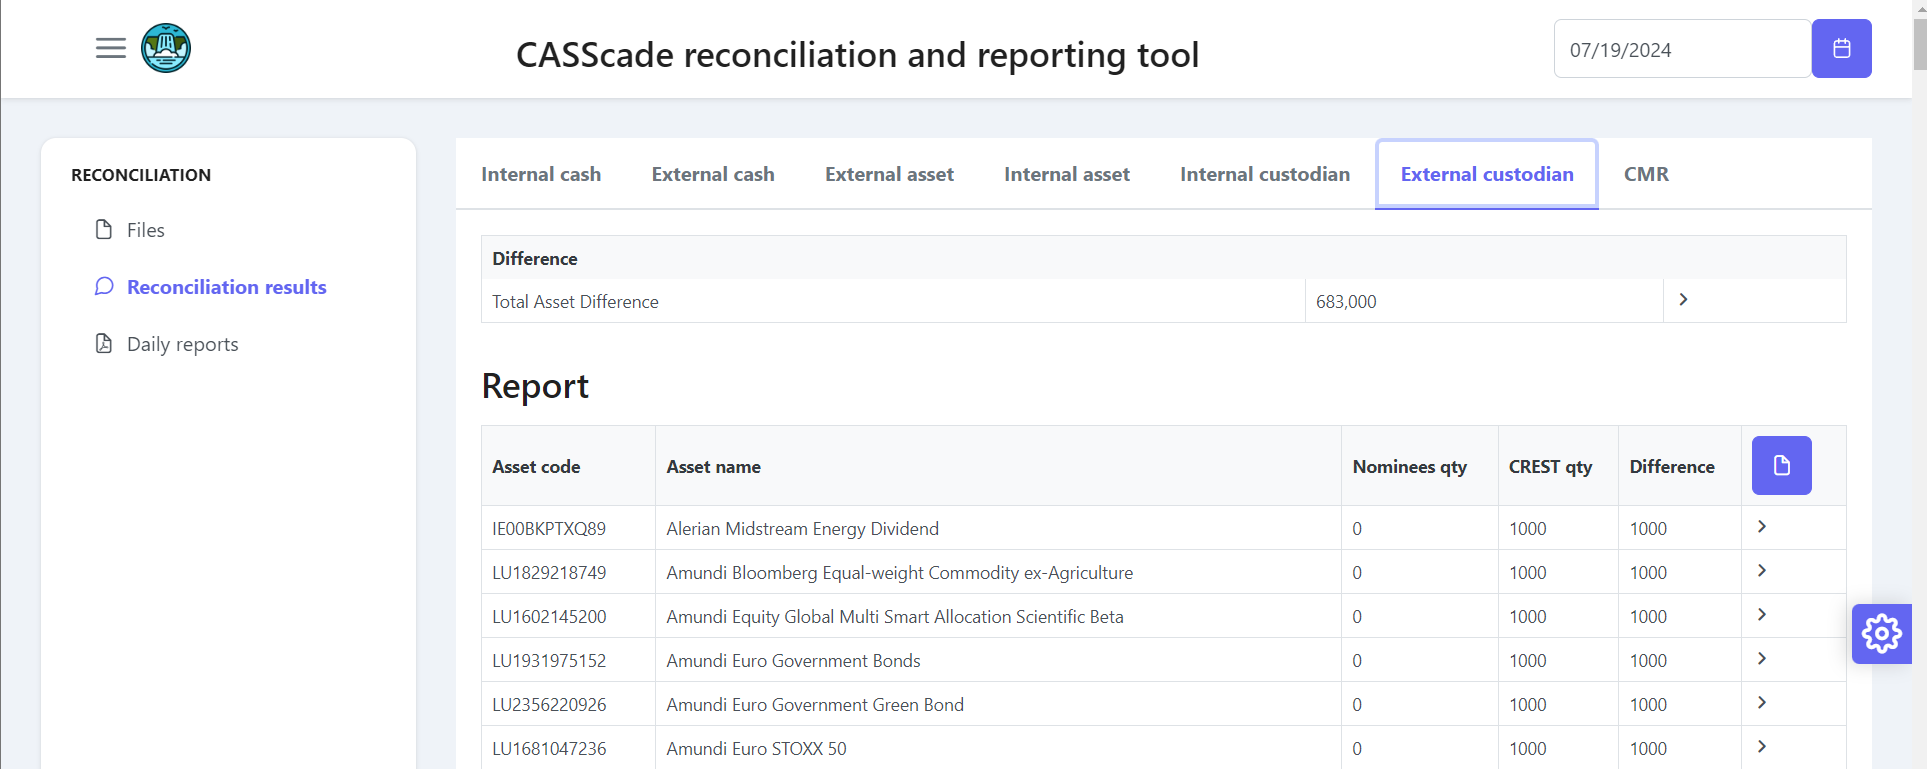Open the External asset tab
Image resolution: width=1927 pixels, height=769 pixels.
tap(889, 174)
